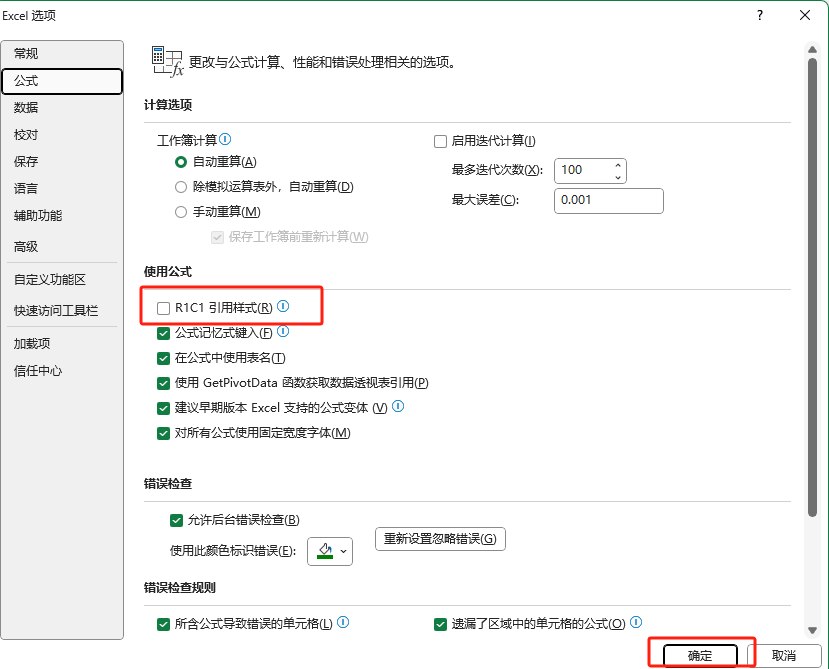
Task: Click info icon beside 遗漏了区域中的单元格的公式
Action: point(637,622)
